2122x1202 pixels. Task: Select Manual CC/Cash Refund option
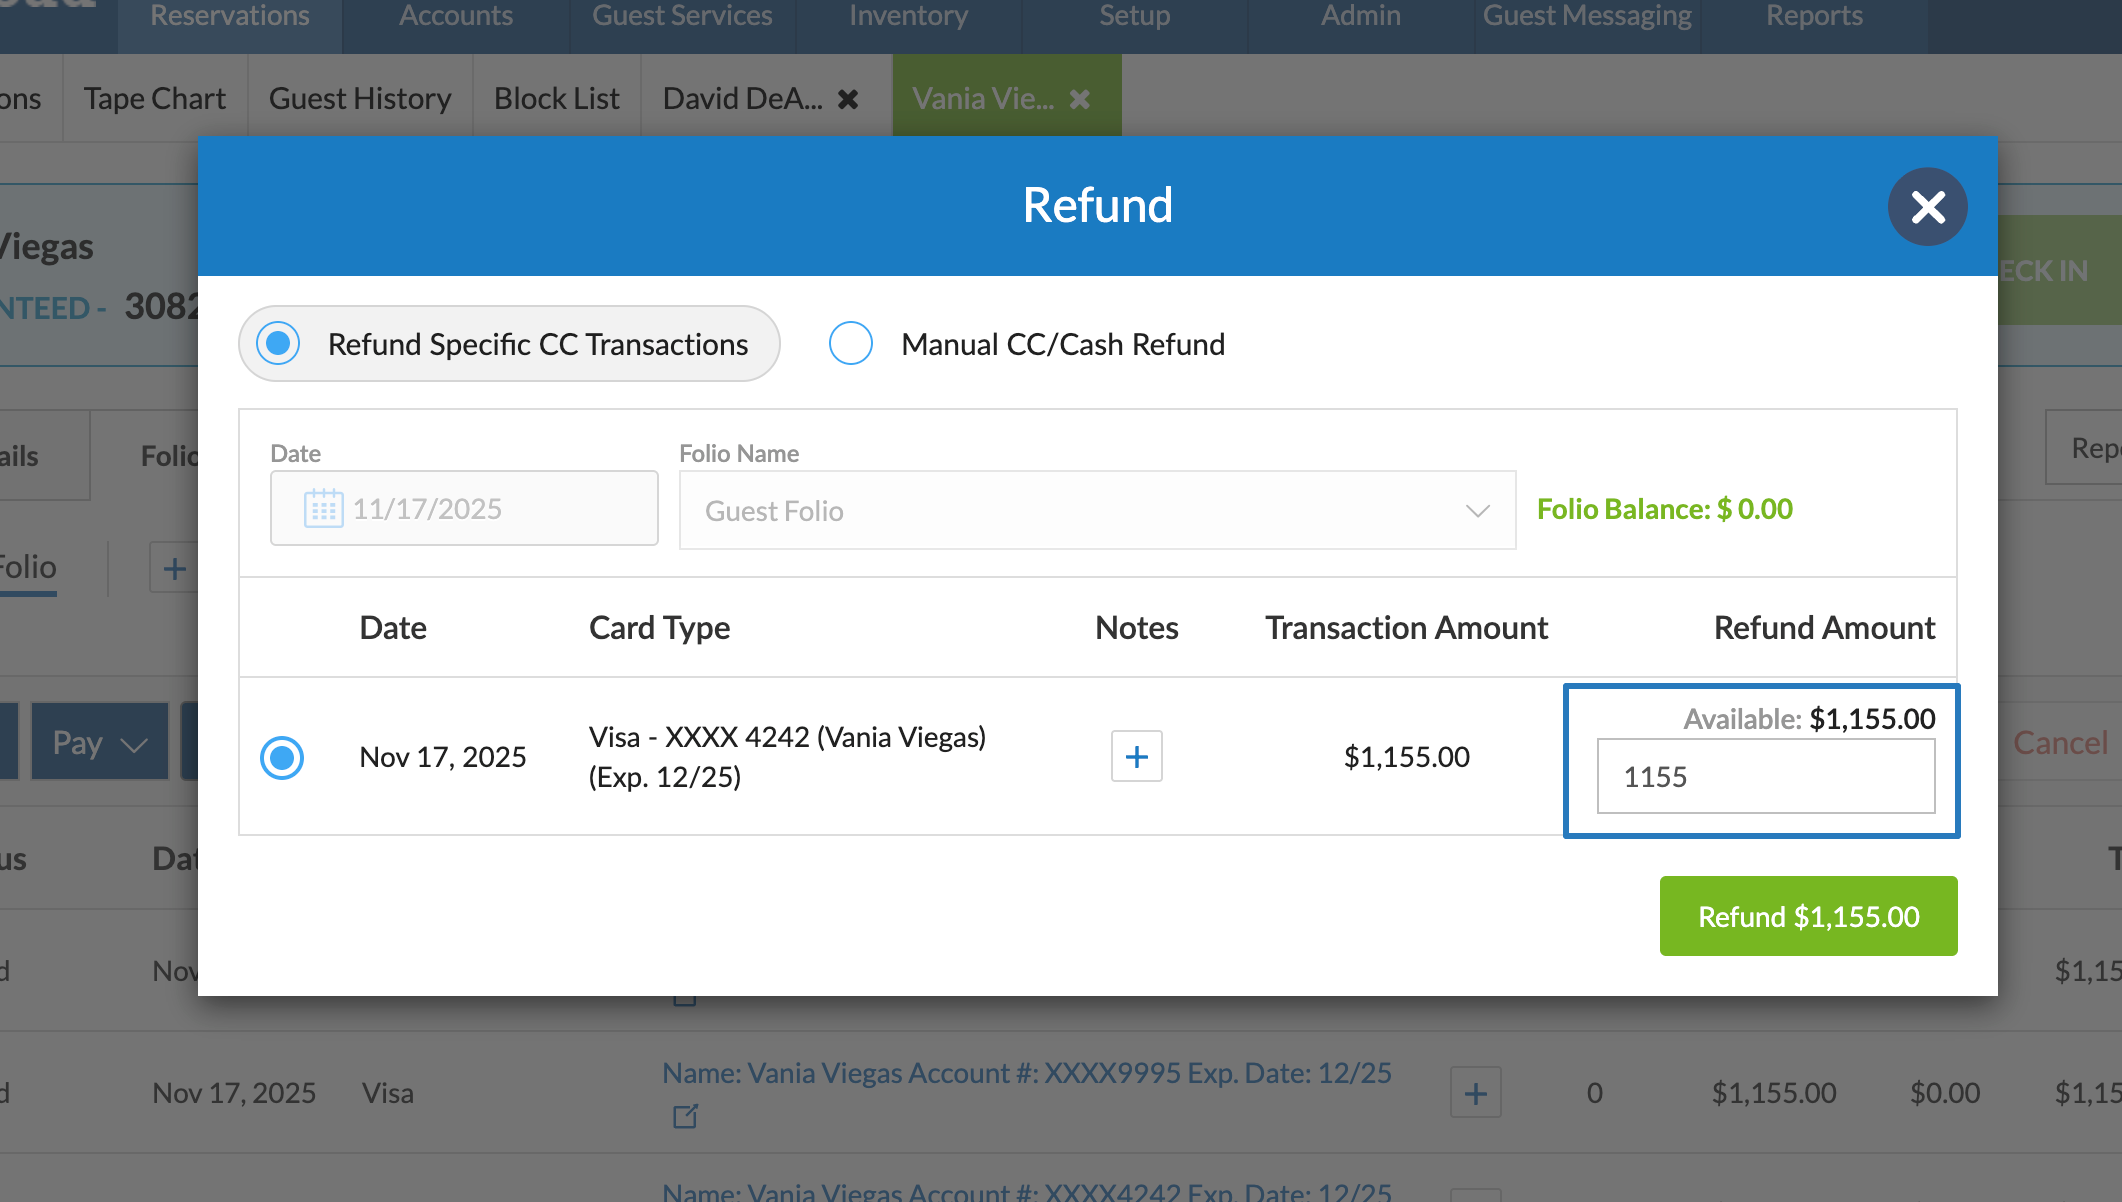click(851, 344)
